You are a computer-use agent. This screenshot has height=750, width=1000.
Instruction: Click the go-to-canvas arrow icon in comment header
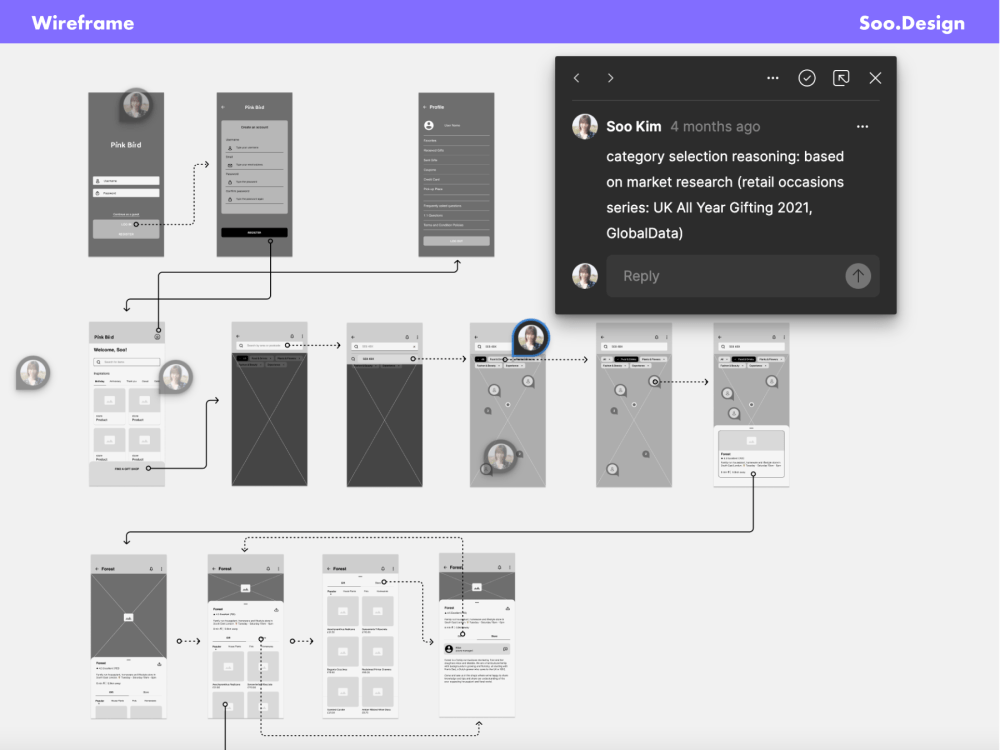tap(840, 78)
